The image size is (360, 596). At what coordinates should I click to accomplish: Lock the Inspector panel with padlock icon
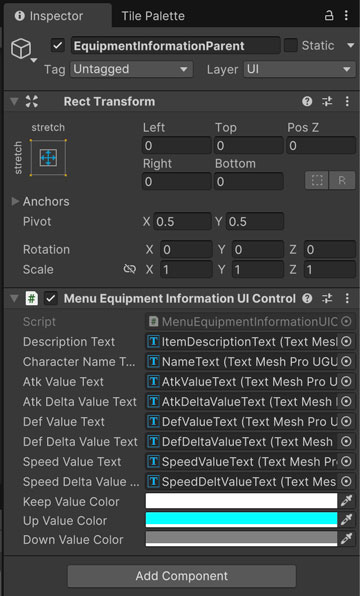(328, 16)
